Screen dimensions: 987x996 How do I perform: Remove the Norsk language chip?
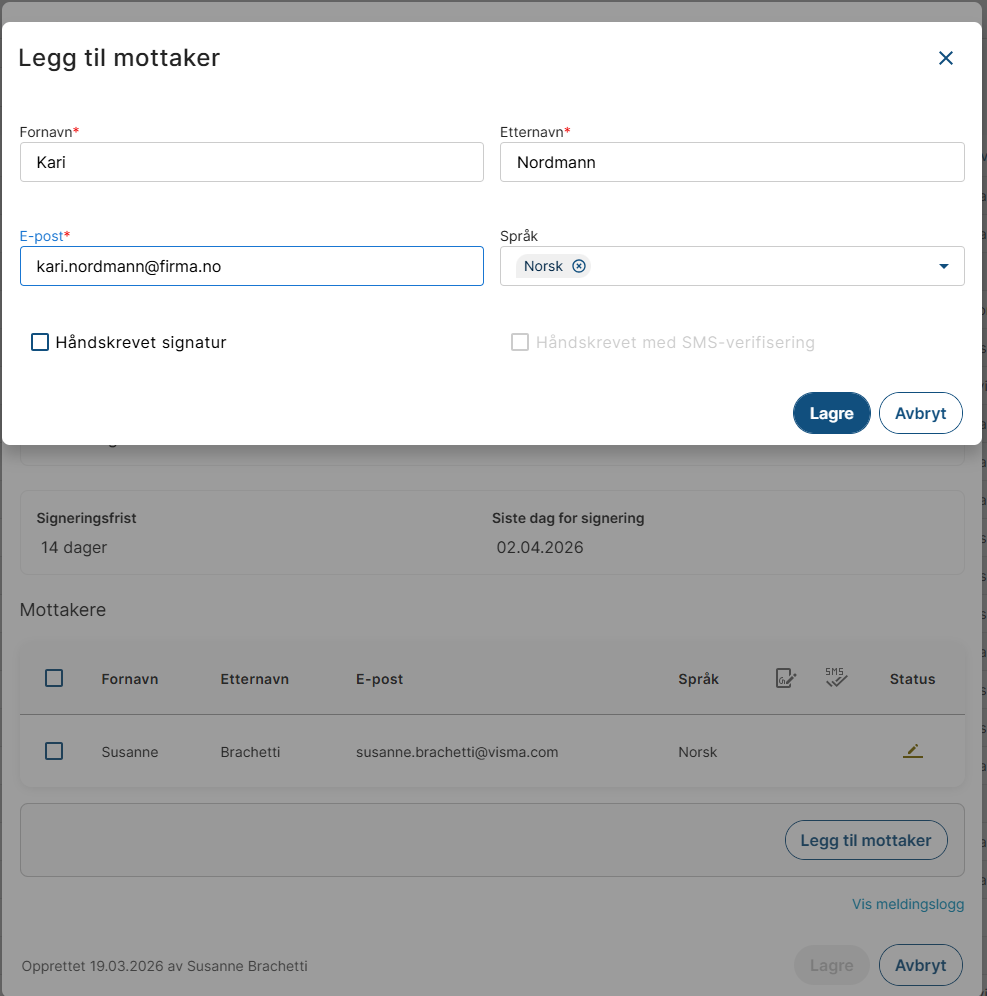pos(579,266)
